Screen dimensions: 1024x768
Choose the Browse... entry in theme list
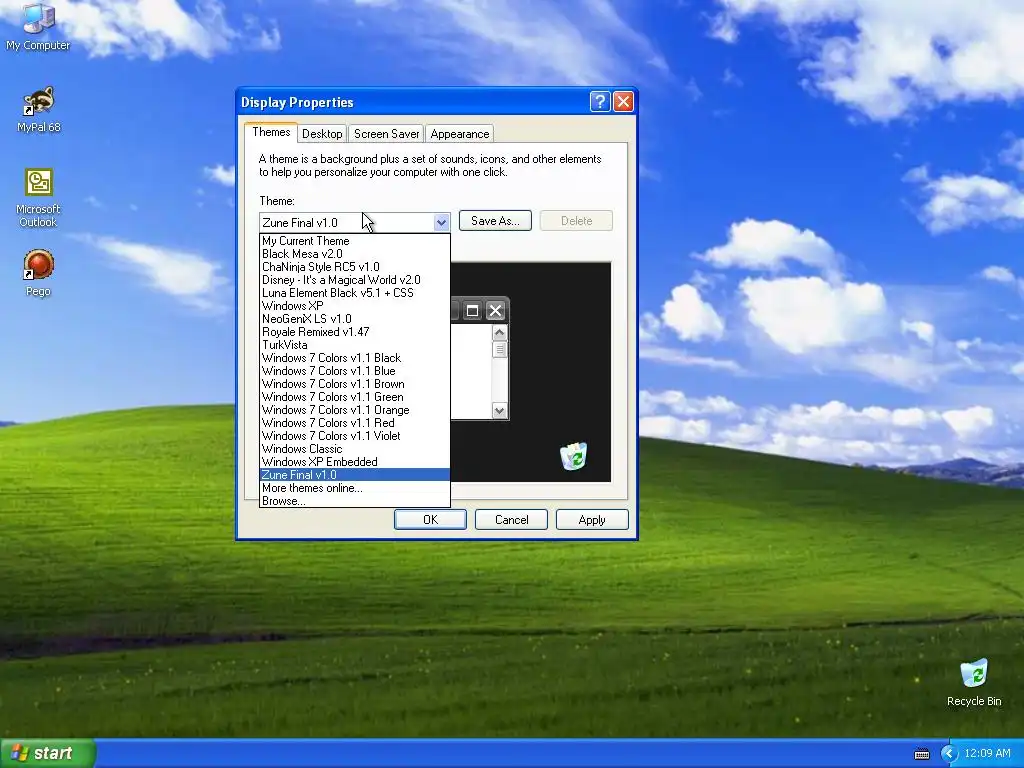point(355,501)
